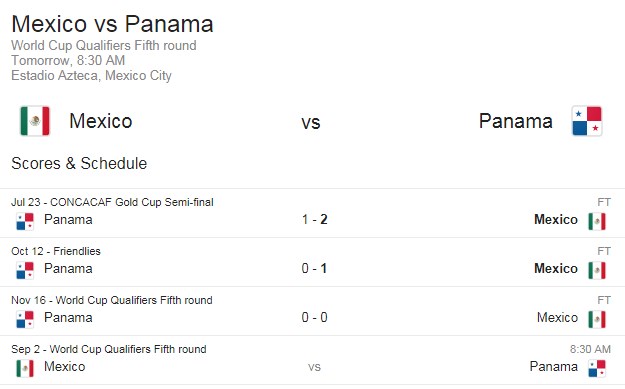625x389 pixels.
Task: Click Panama flag in Nov 16 qualifier row
Action: pyautogui.click(x=25, y=319)
